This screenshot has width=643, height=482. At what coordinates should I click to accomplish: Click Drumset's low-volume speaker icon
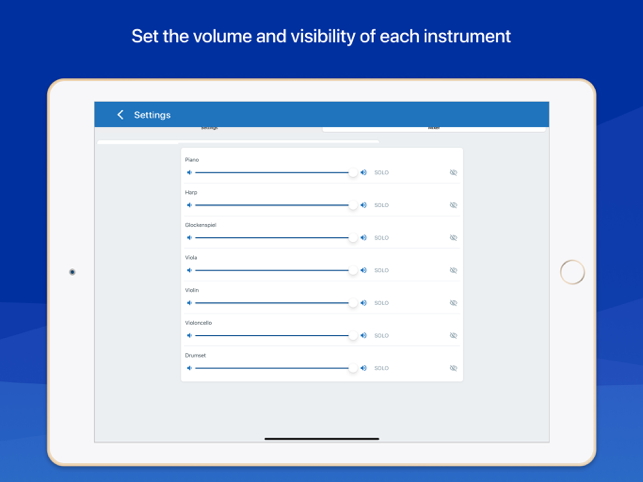click(189, 368)
